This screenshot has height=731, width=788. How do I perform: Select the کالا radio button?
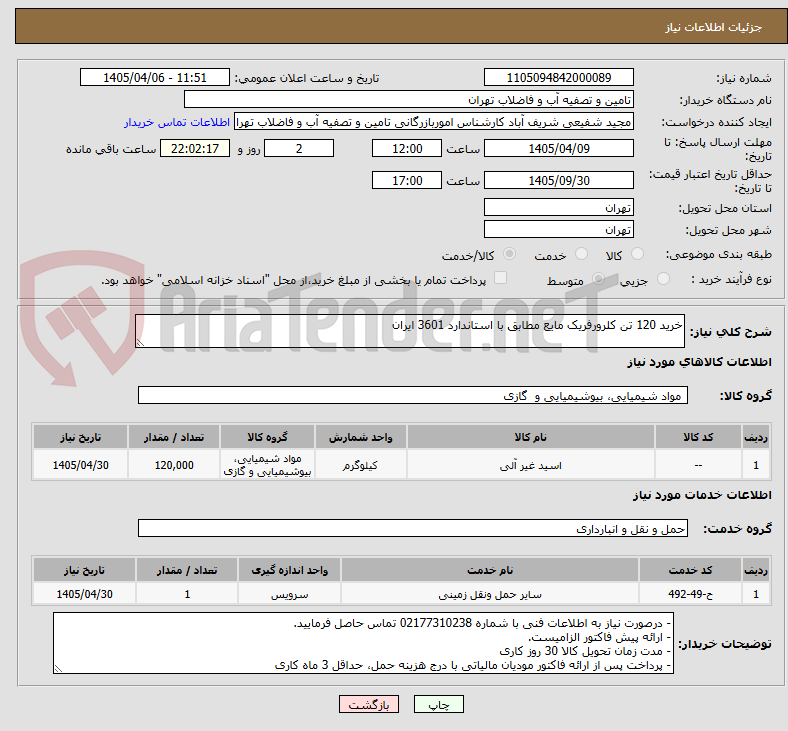pos(637,254)
